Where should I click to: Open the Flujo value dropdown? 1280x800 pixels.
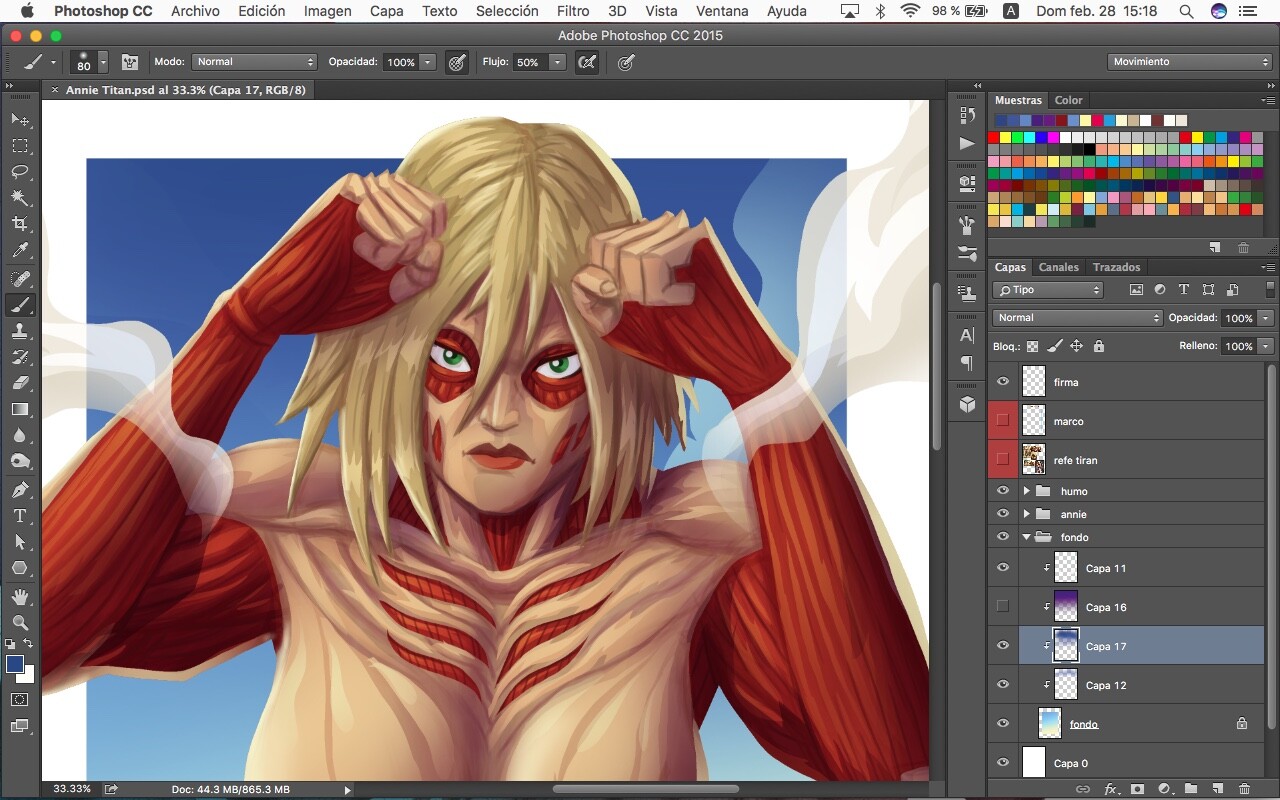(557, 62)
